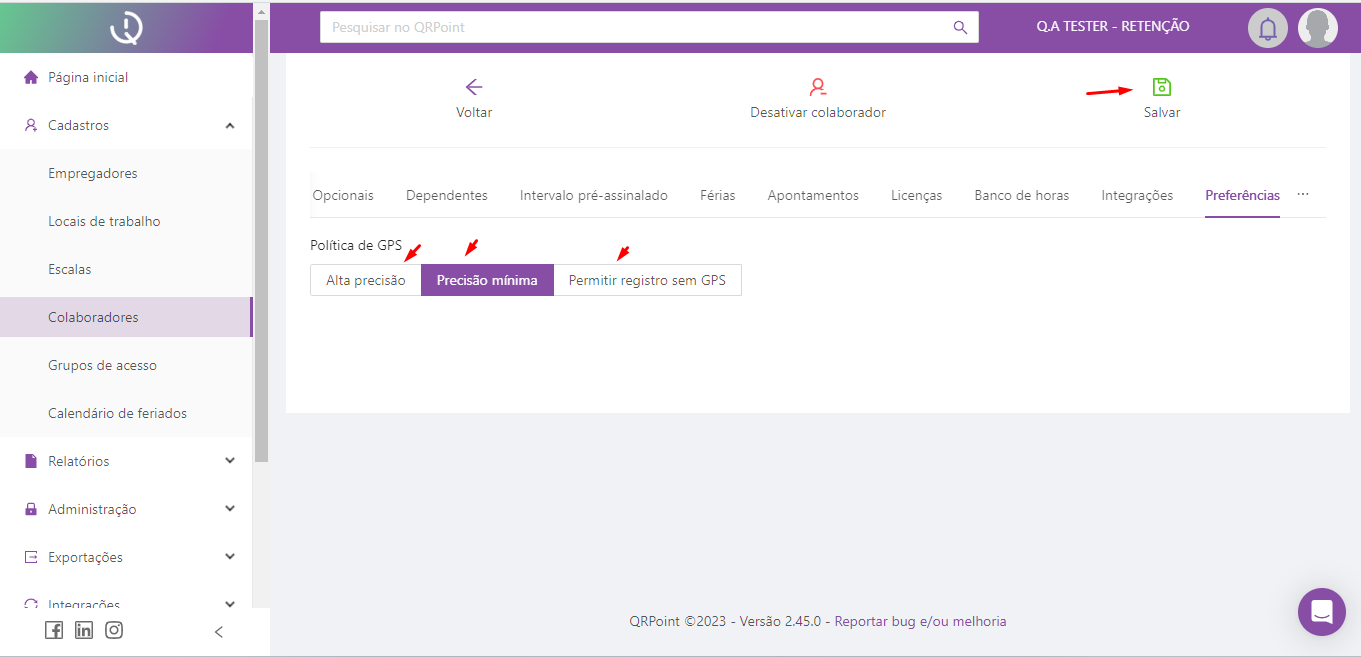
Task: Select Permitir registro sem GPS option
Action: [x=647, y=280]
